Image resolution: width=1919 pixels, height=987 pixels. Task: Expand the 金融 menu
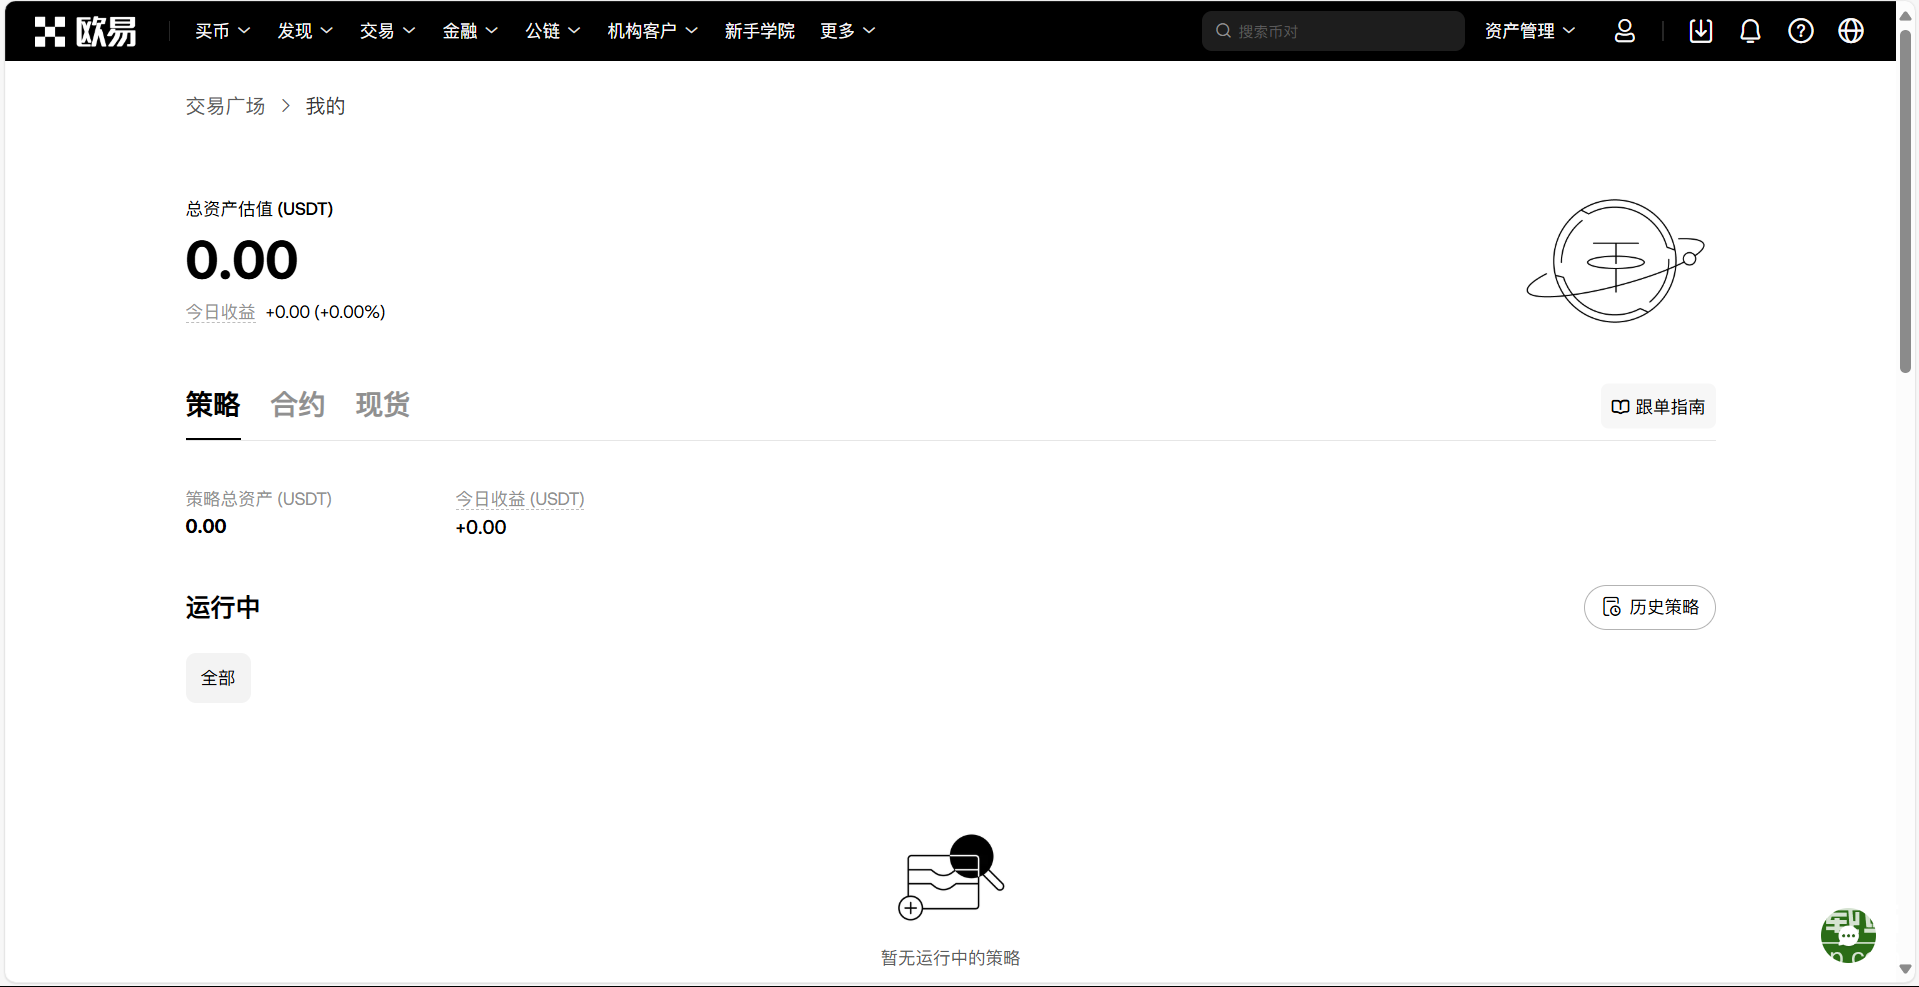(x=470, y=31)
